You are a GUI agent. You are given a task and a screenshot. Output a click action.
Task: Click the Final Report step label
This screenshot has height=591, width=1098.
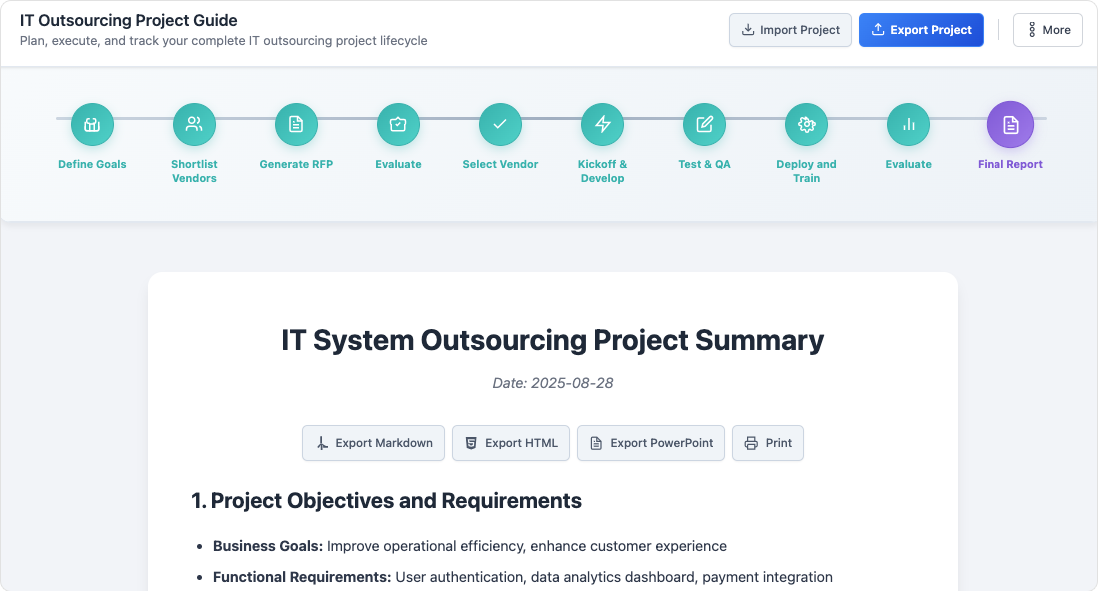point(1010,165)
